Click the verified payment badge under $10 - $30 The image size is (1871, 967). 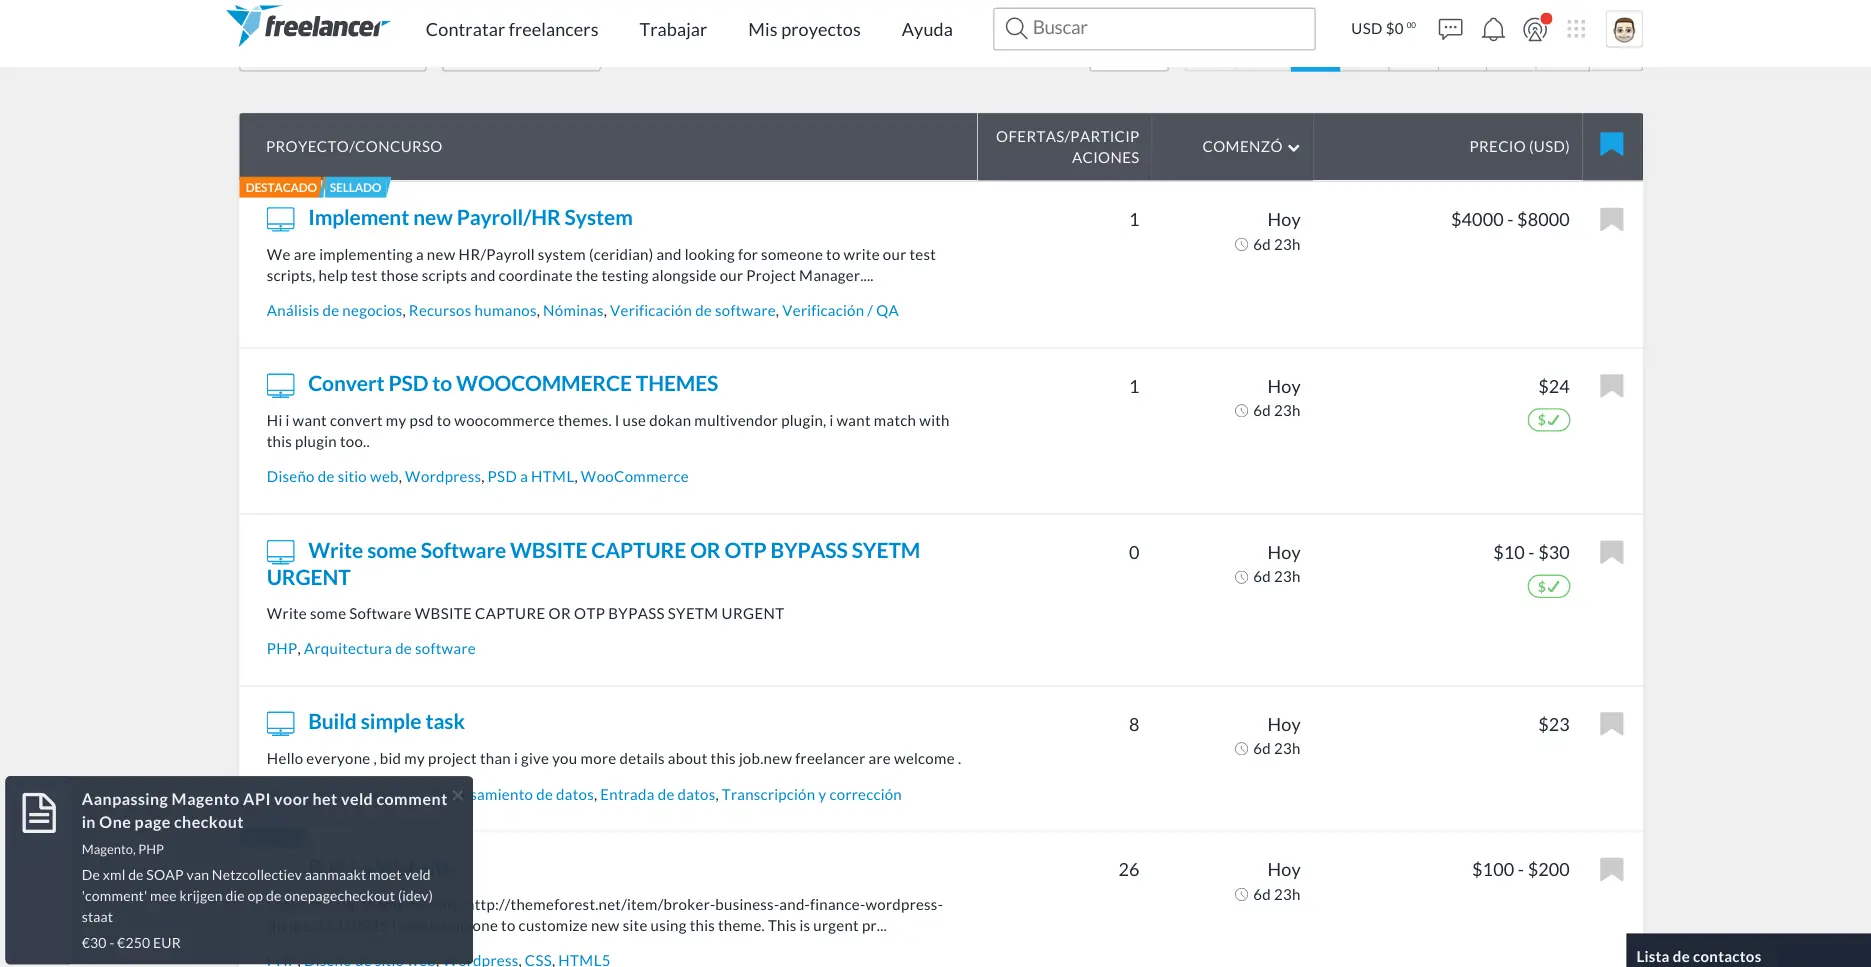click(x=1549, y=586)
